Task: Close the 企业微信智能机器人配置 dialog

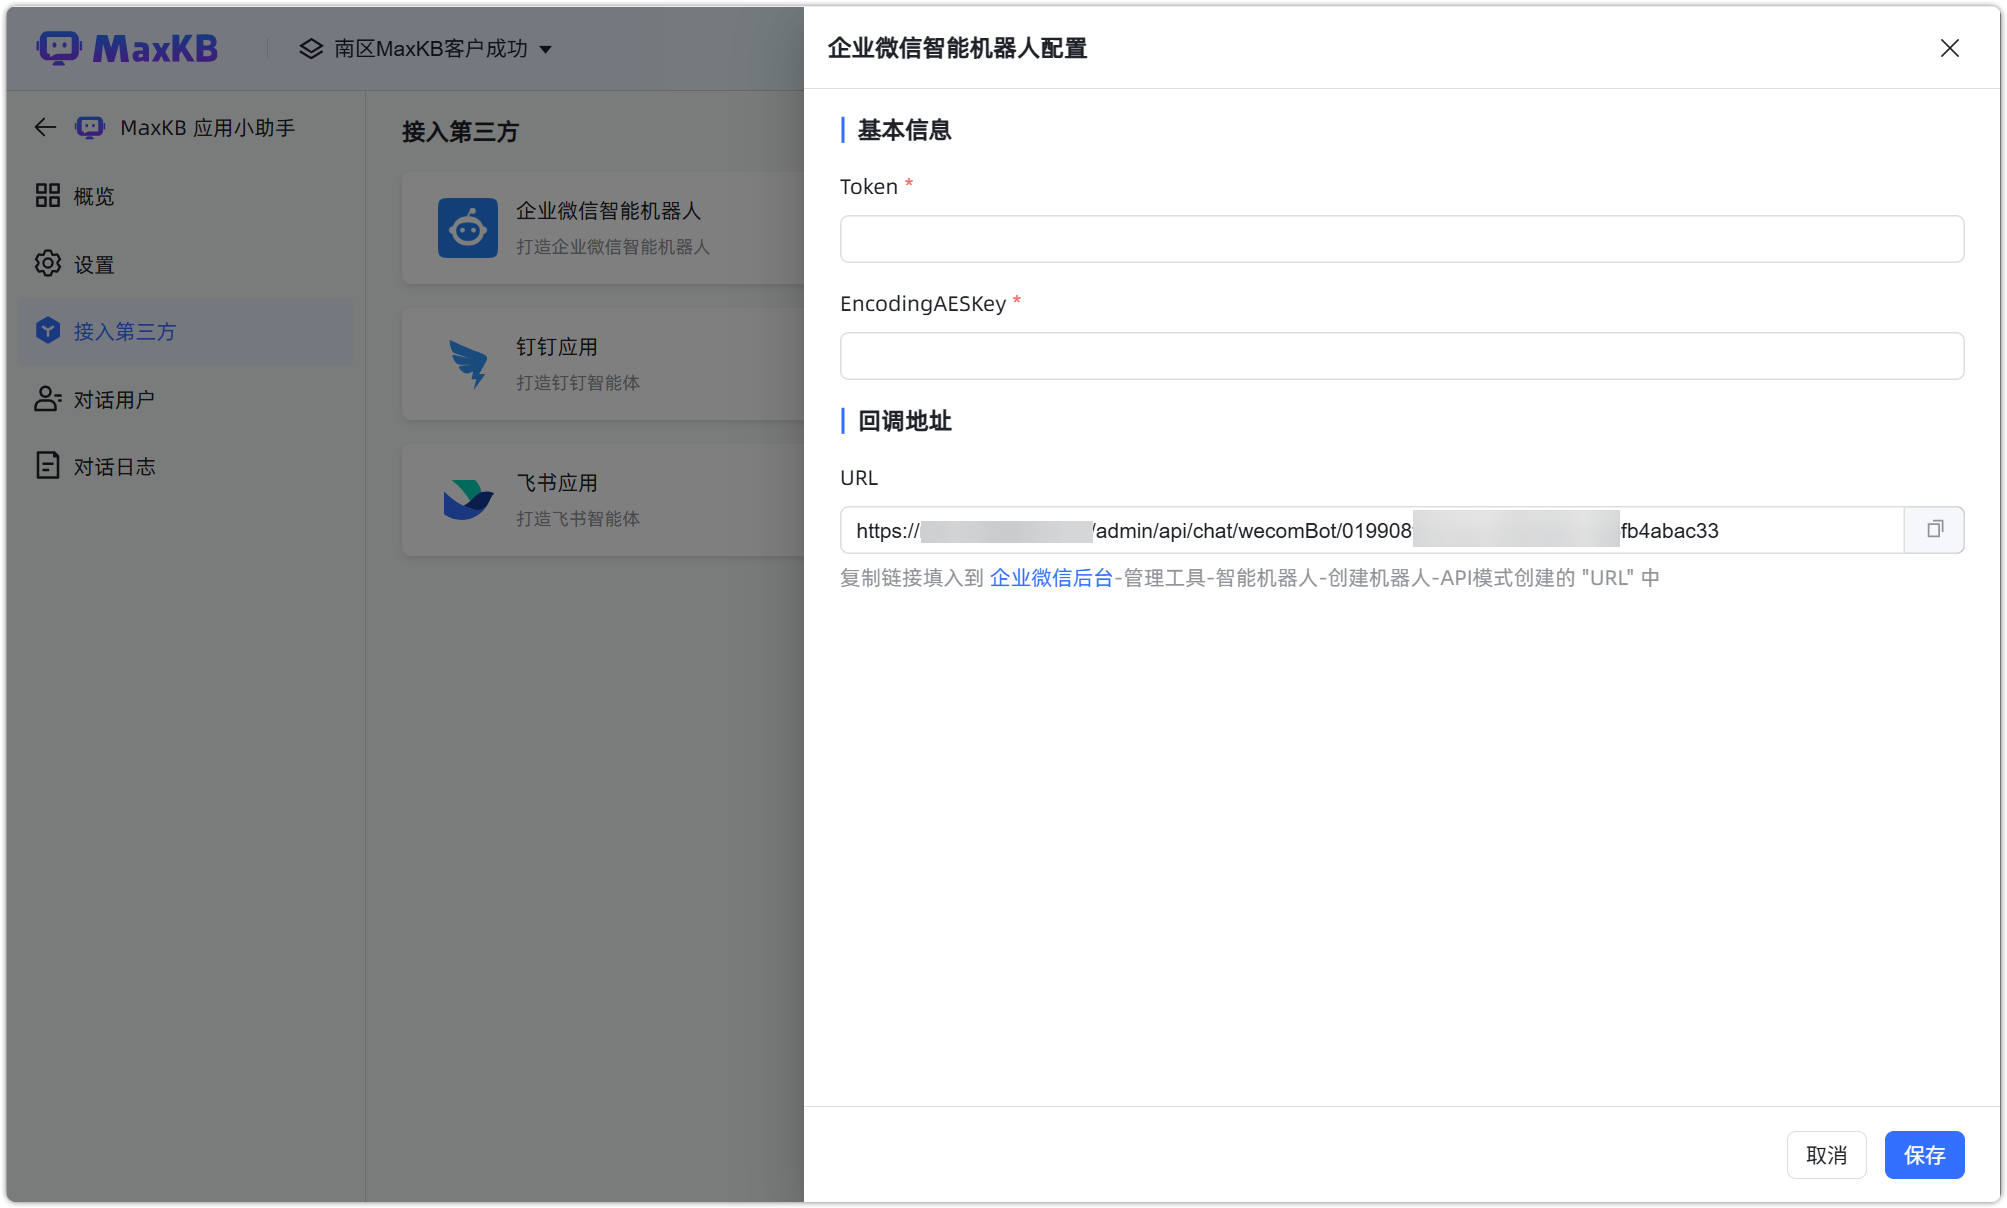Action: [1949, 47]
